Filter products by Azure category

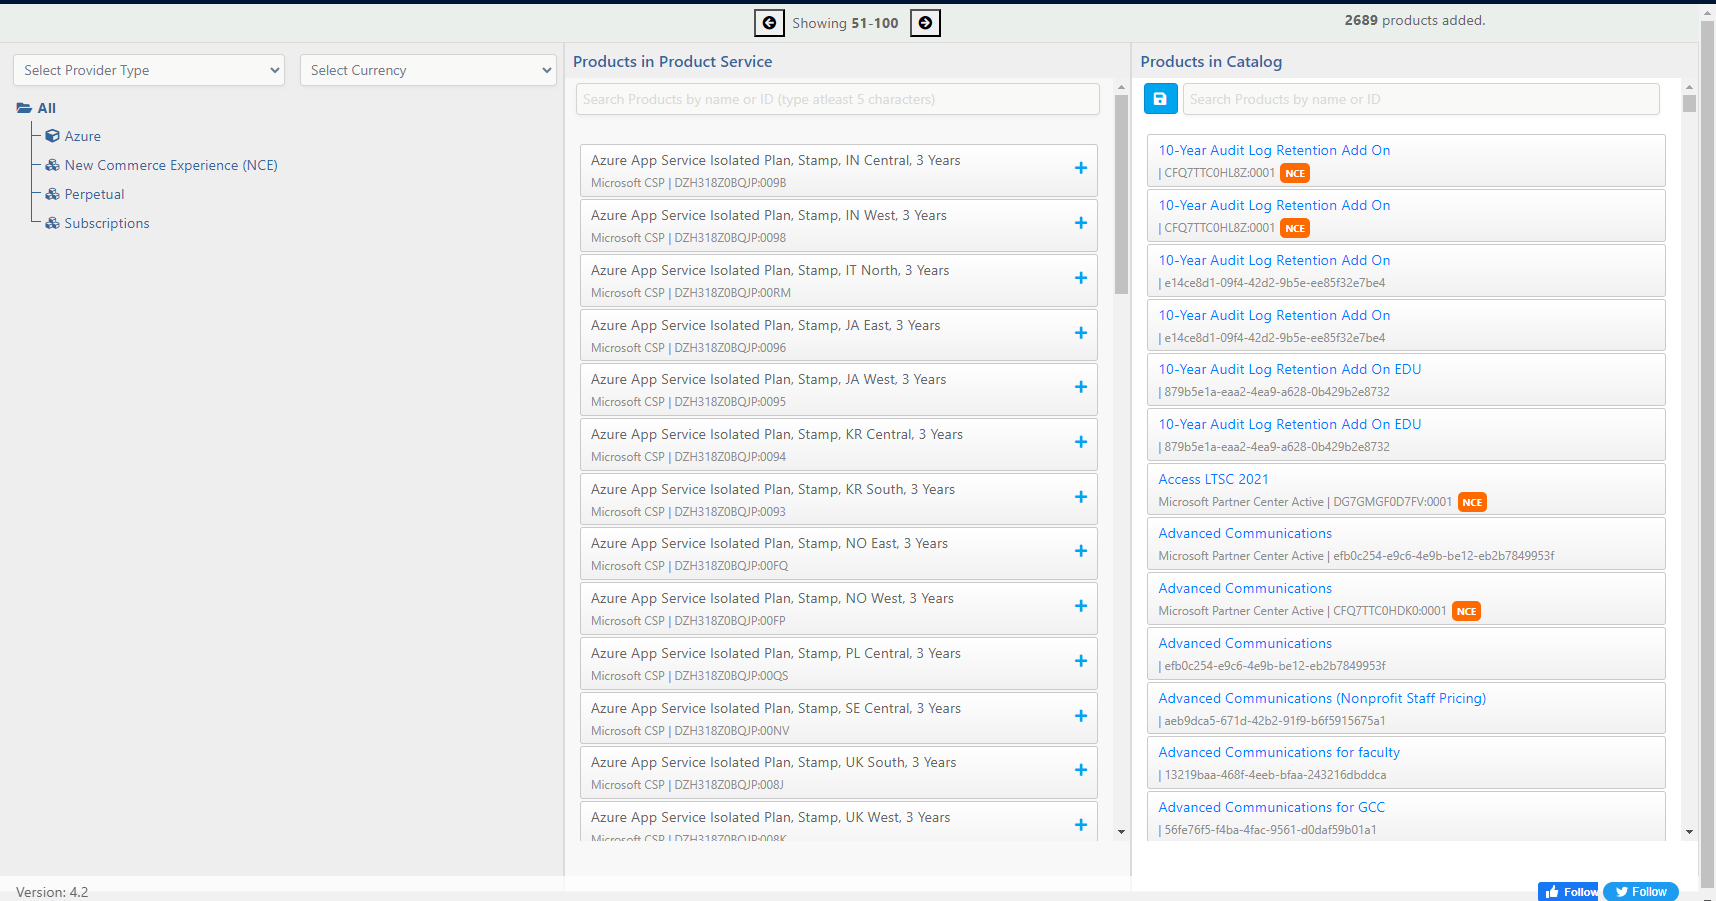(83, 136)
